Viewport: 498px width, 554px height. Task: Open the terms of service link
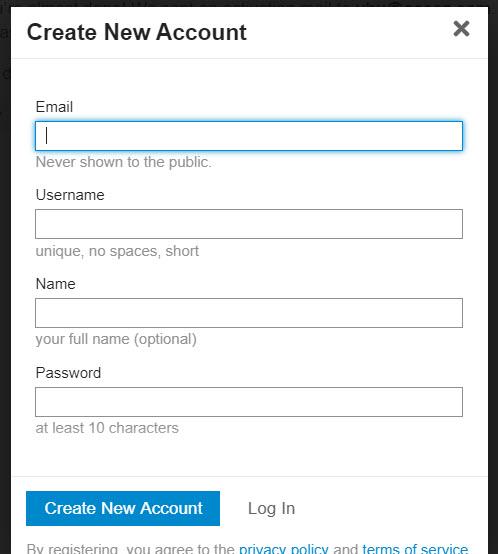pyautogui.click(x=415, y=549)
